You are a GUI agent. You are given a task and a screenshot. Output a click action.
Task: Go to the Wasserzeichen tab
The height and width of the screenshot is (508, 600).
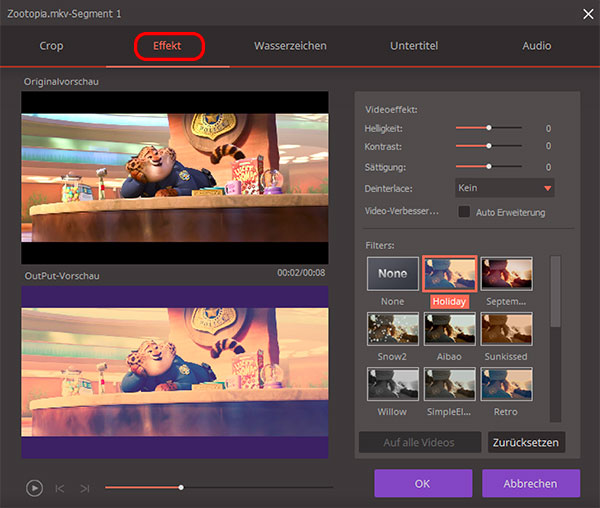[x=290, y=46]
